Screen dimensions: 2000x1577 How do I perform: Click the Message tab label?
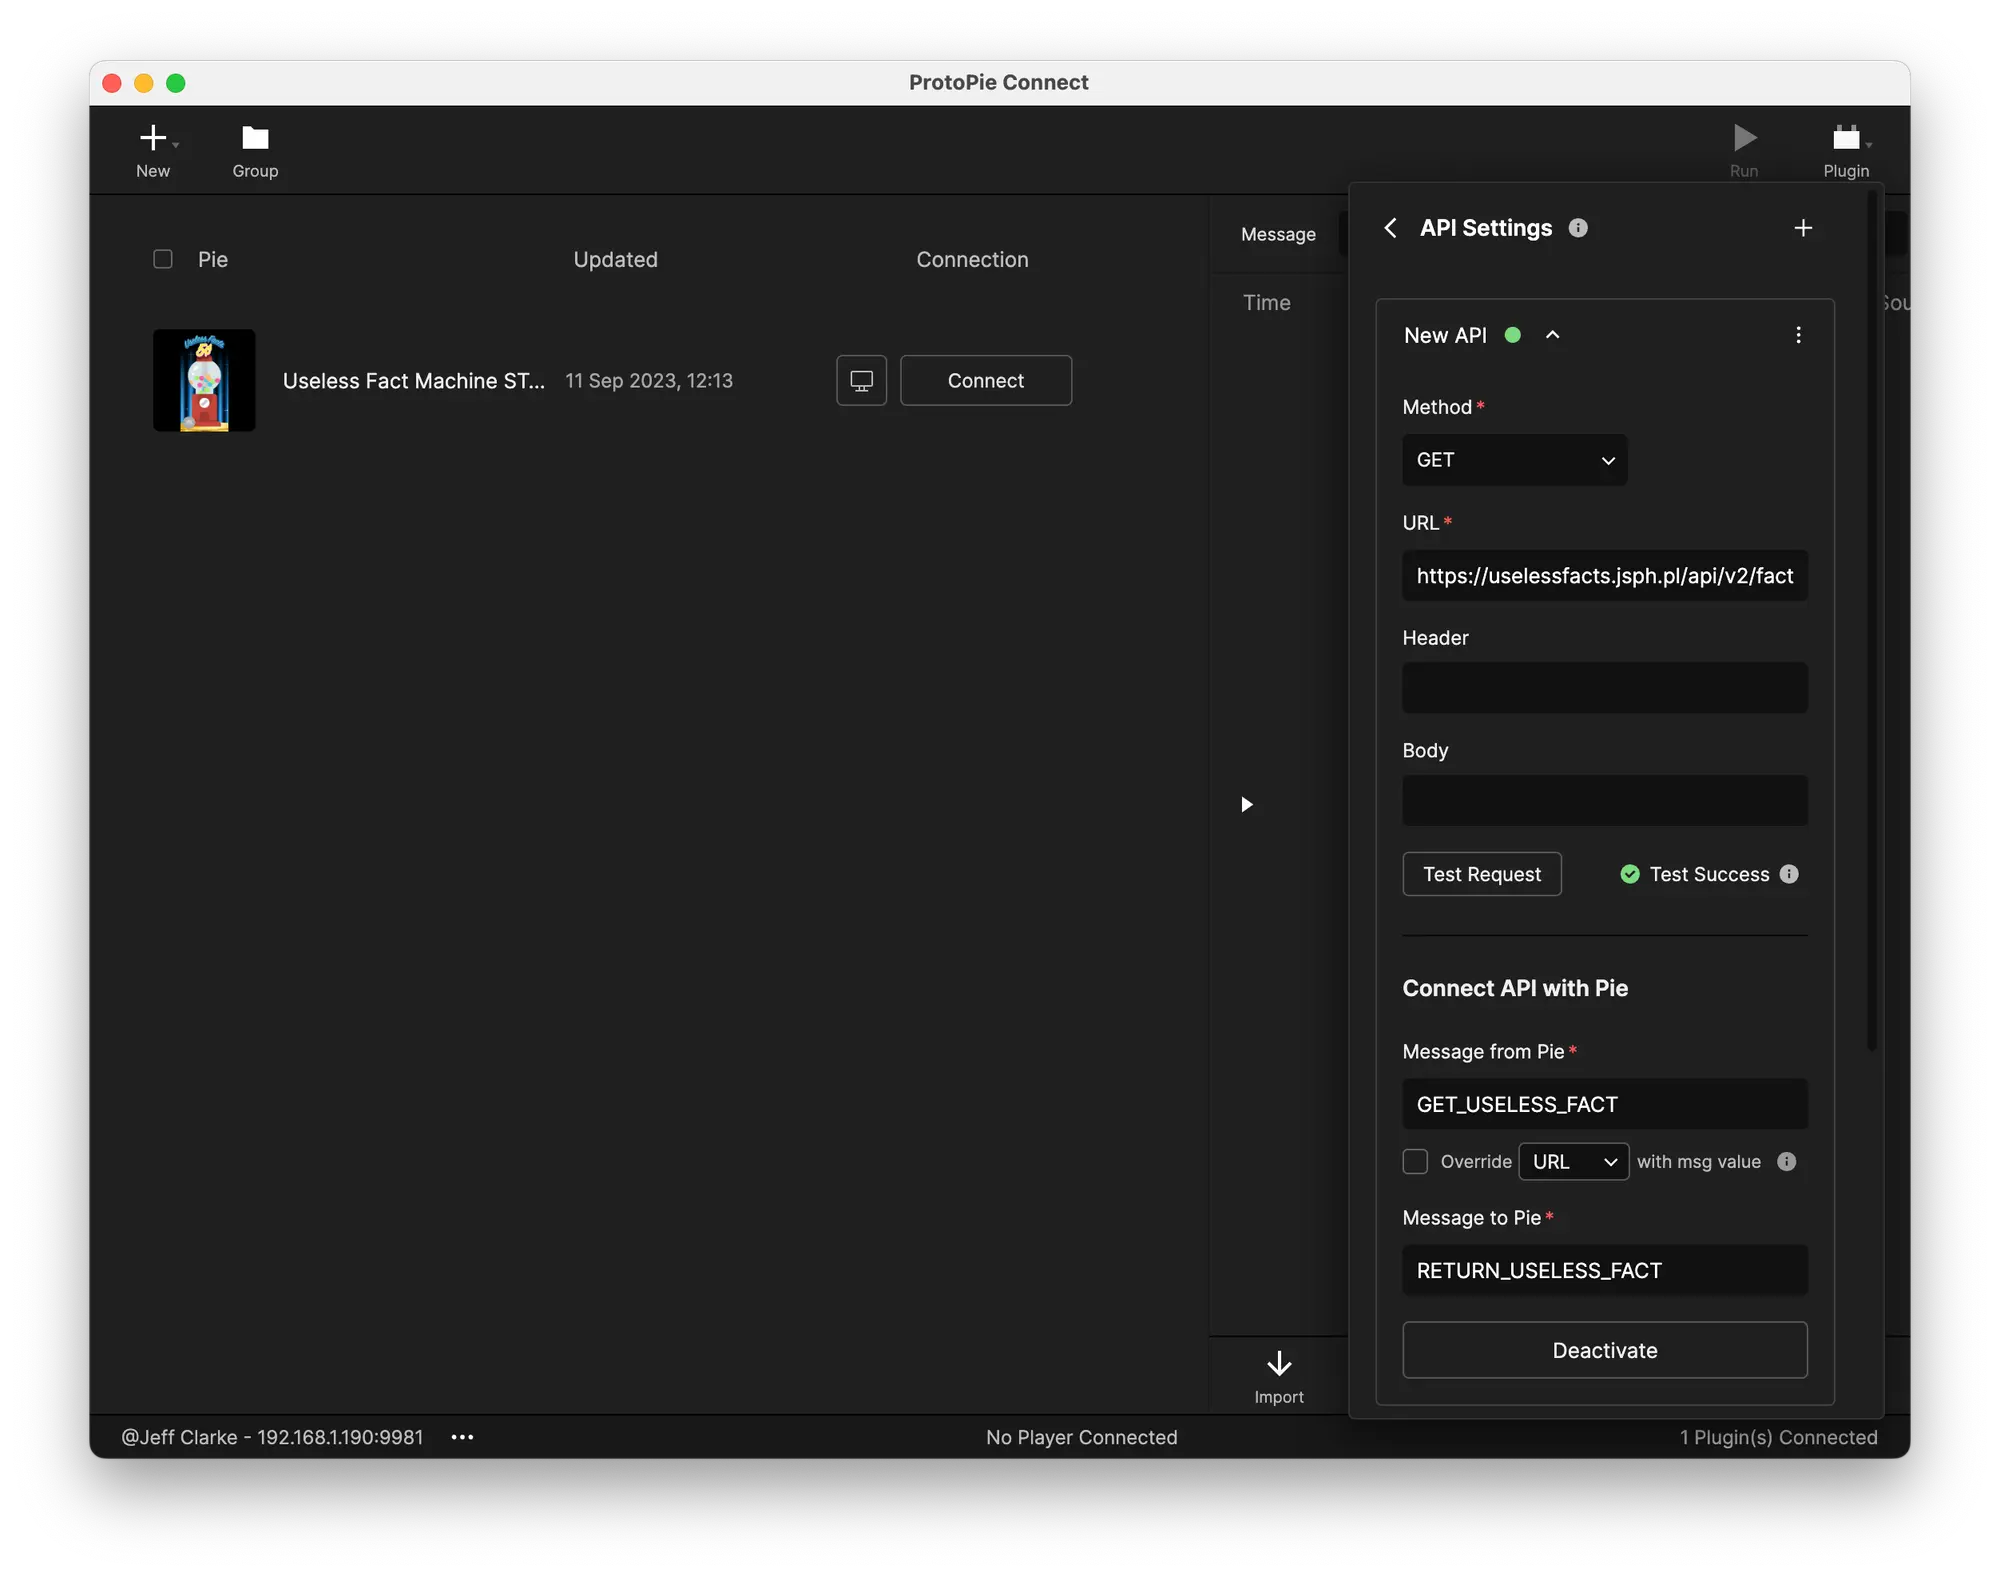1278,234
